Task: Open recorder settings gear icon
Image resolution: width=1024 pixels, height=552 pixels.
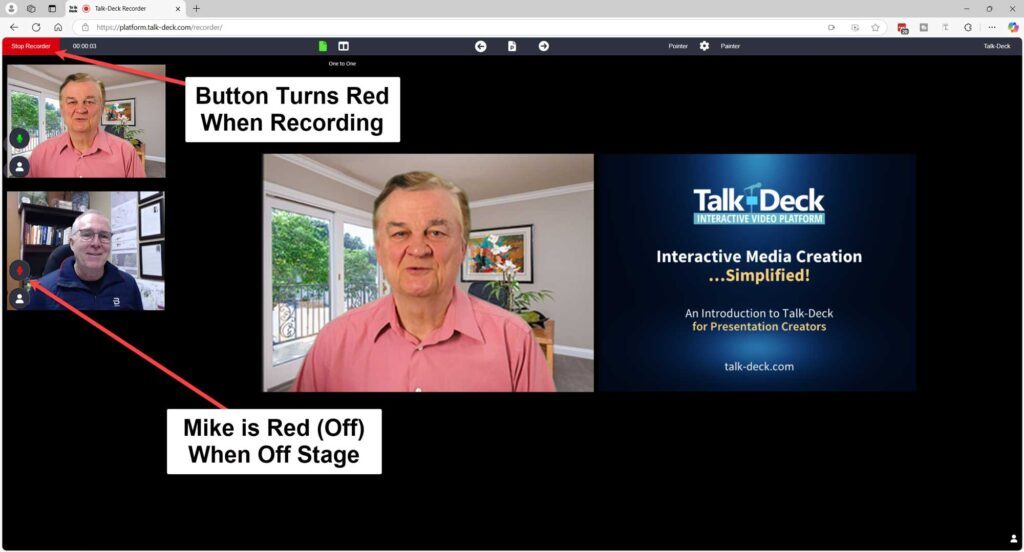Action: [704, 46]
